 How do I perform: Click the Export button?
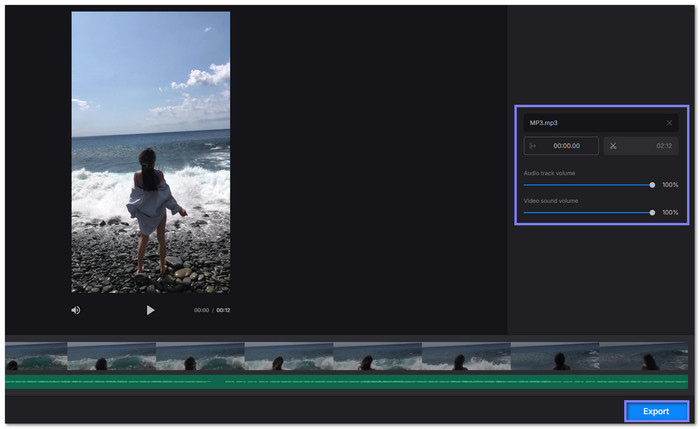(656, 411)
